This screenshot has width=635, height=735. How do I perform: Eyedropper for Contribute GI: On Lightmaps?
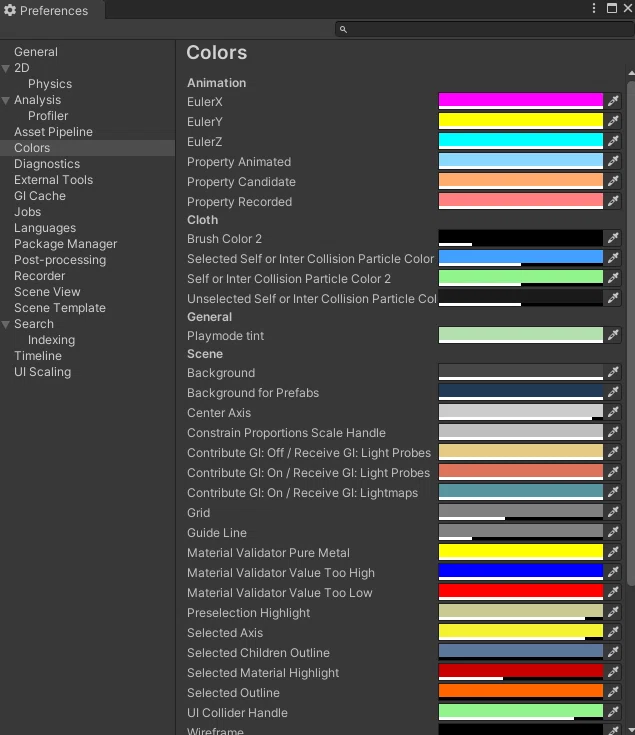point(613,492)
